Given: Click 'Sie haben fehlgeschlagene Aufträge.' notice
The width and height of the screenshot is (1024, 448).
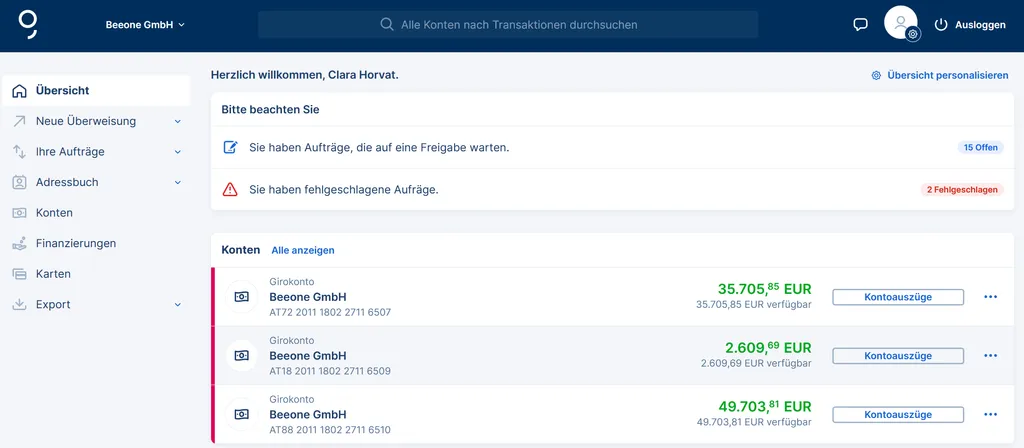Looking at the screenshot, I should pos(344,190).
